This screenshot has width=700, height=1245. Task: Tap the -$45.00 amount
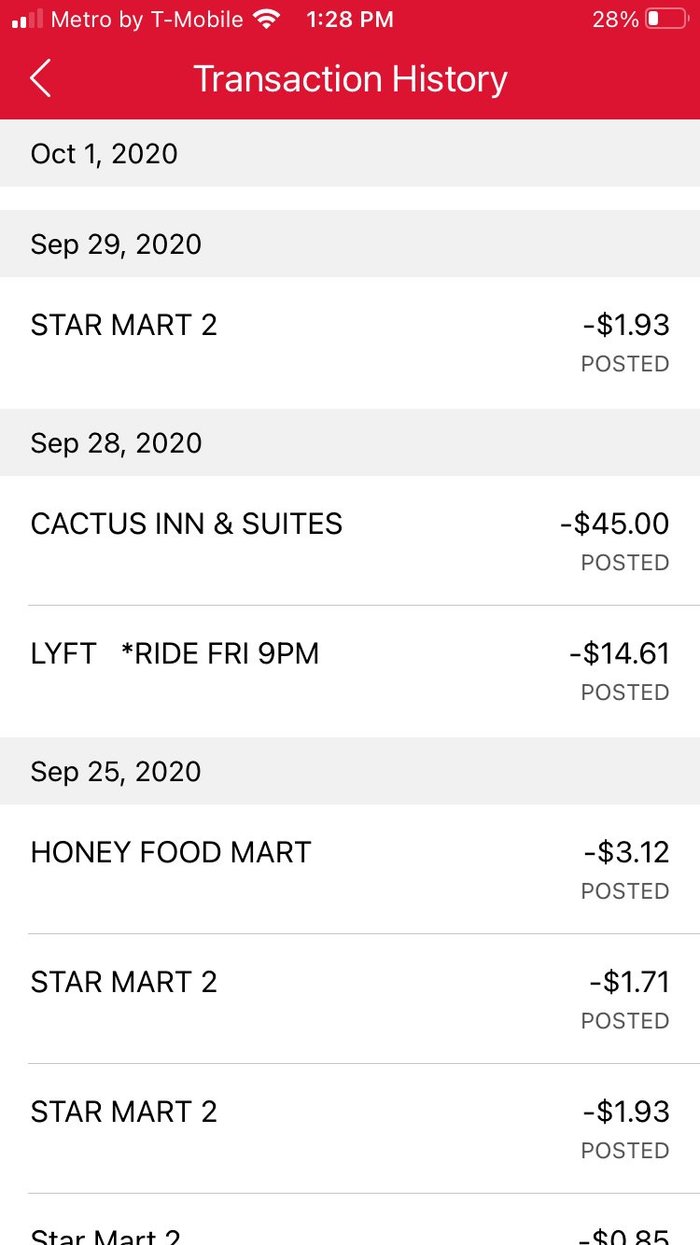(x=614, y=524)
